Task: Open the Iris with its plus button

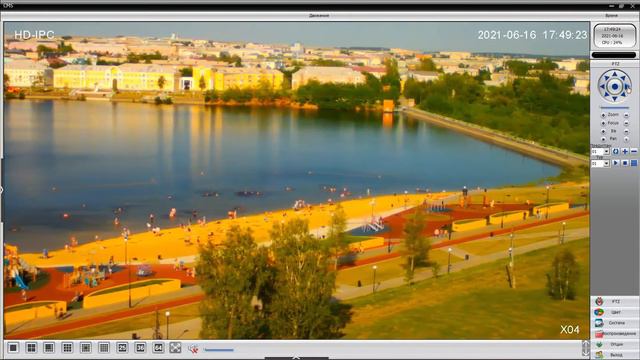Action: click(603, 131)
